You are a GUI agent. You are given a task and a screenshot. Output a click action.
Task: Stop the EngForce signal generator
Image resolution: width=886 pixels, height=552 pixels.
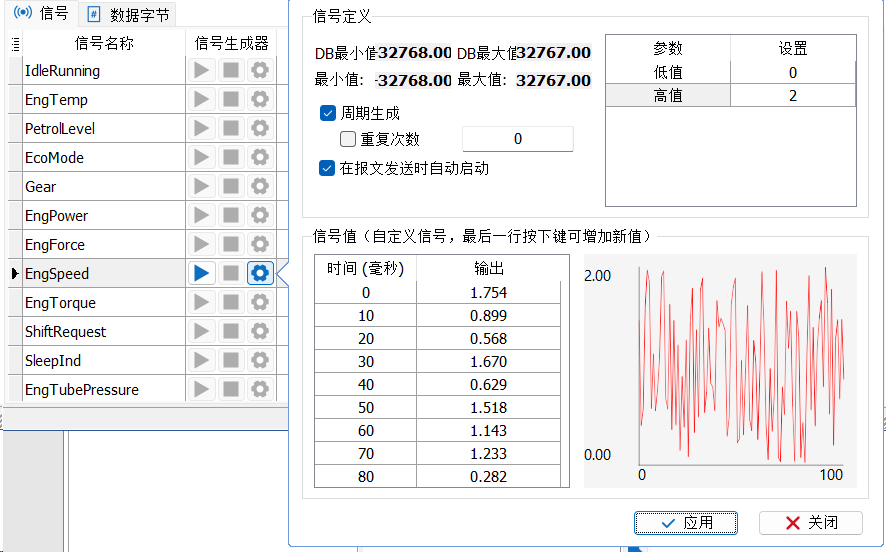click(x=231, y=244)
